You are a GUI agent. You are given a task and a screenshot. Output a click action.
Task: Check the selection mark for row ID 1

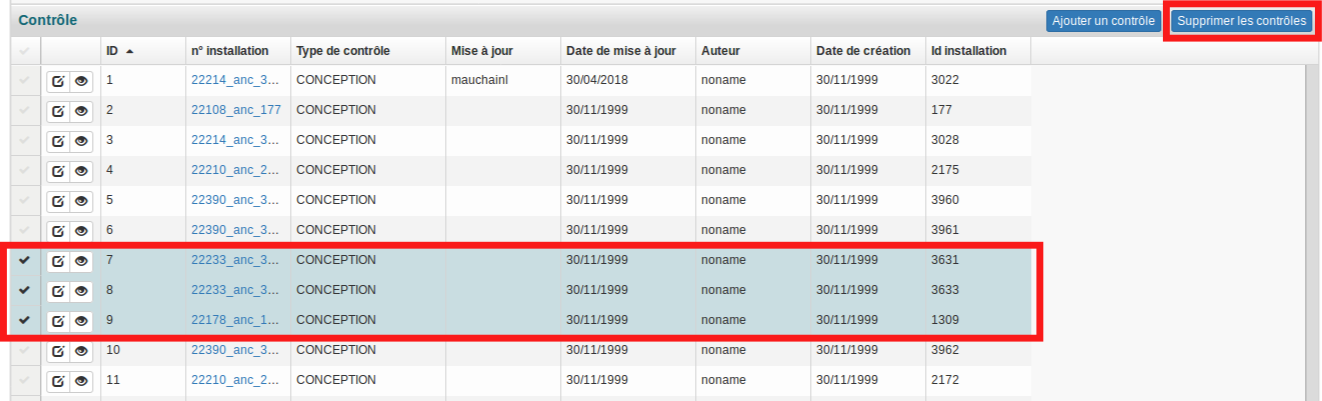(x=25, y=80)
